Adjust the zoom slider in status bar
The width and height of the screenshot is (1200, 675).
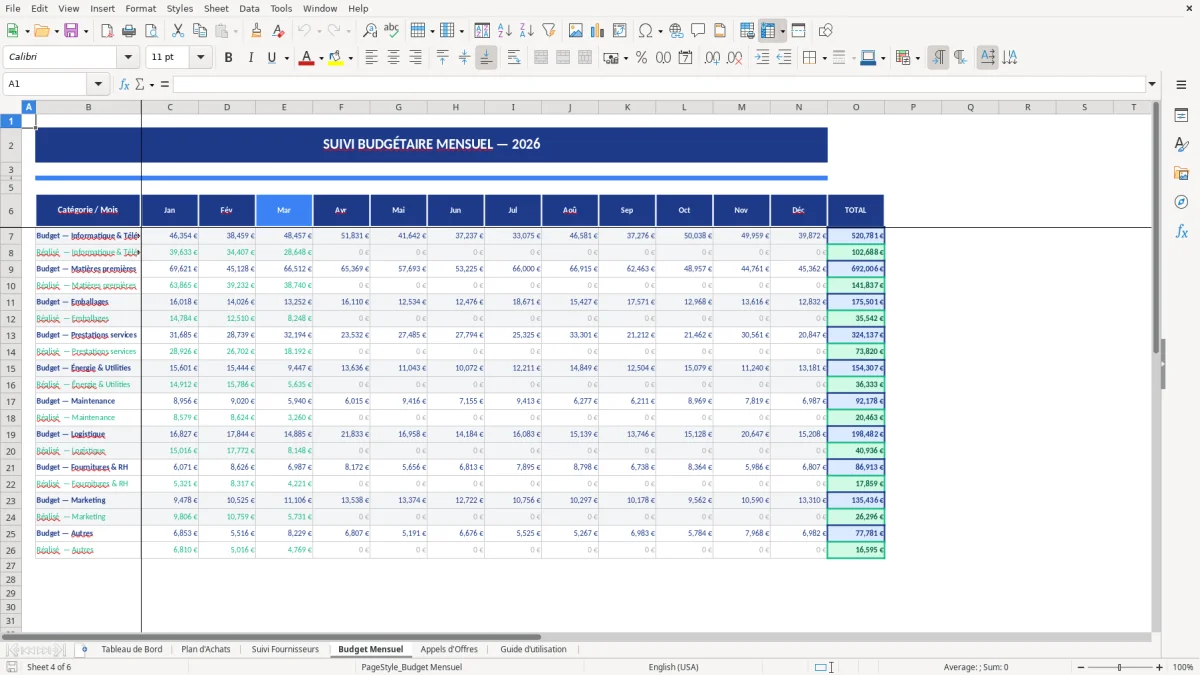[x=1119, y=667]
